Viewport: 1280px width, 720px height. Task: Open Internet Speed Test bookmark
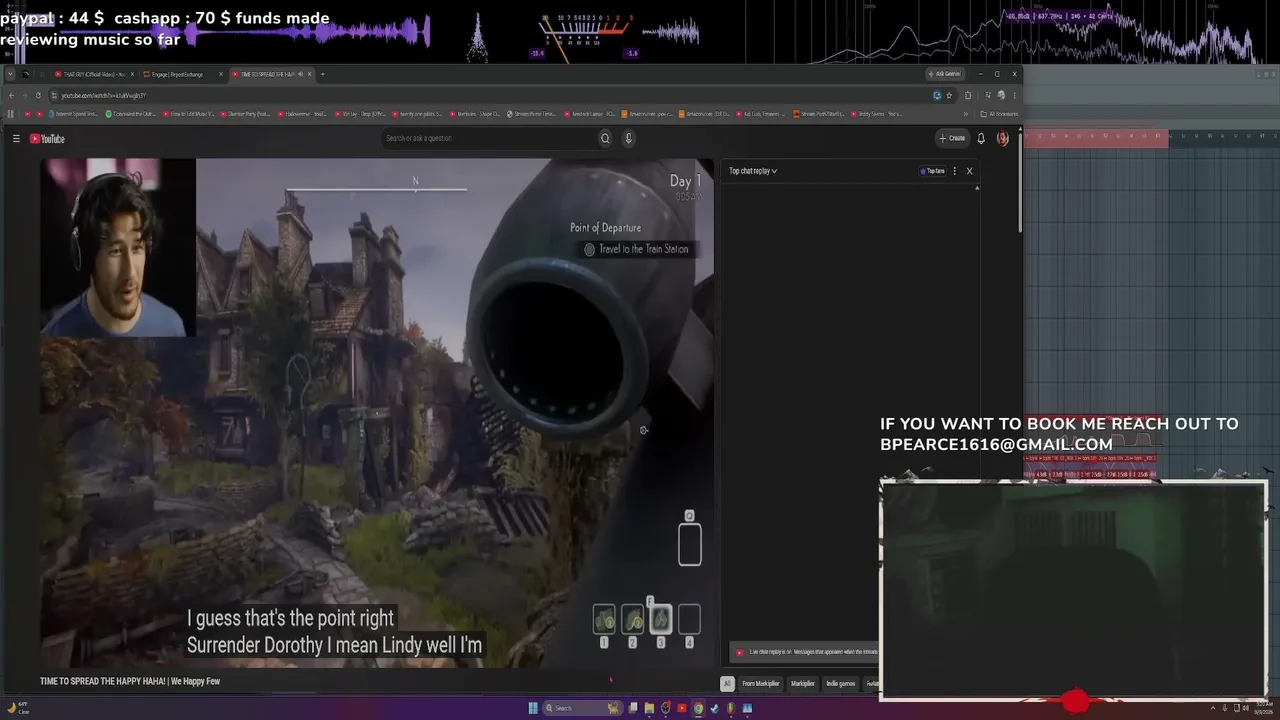pos(73,114)
